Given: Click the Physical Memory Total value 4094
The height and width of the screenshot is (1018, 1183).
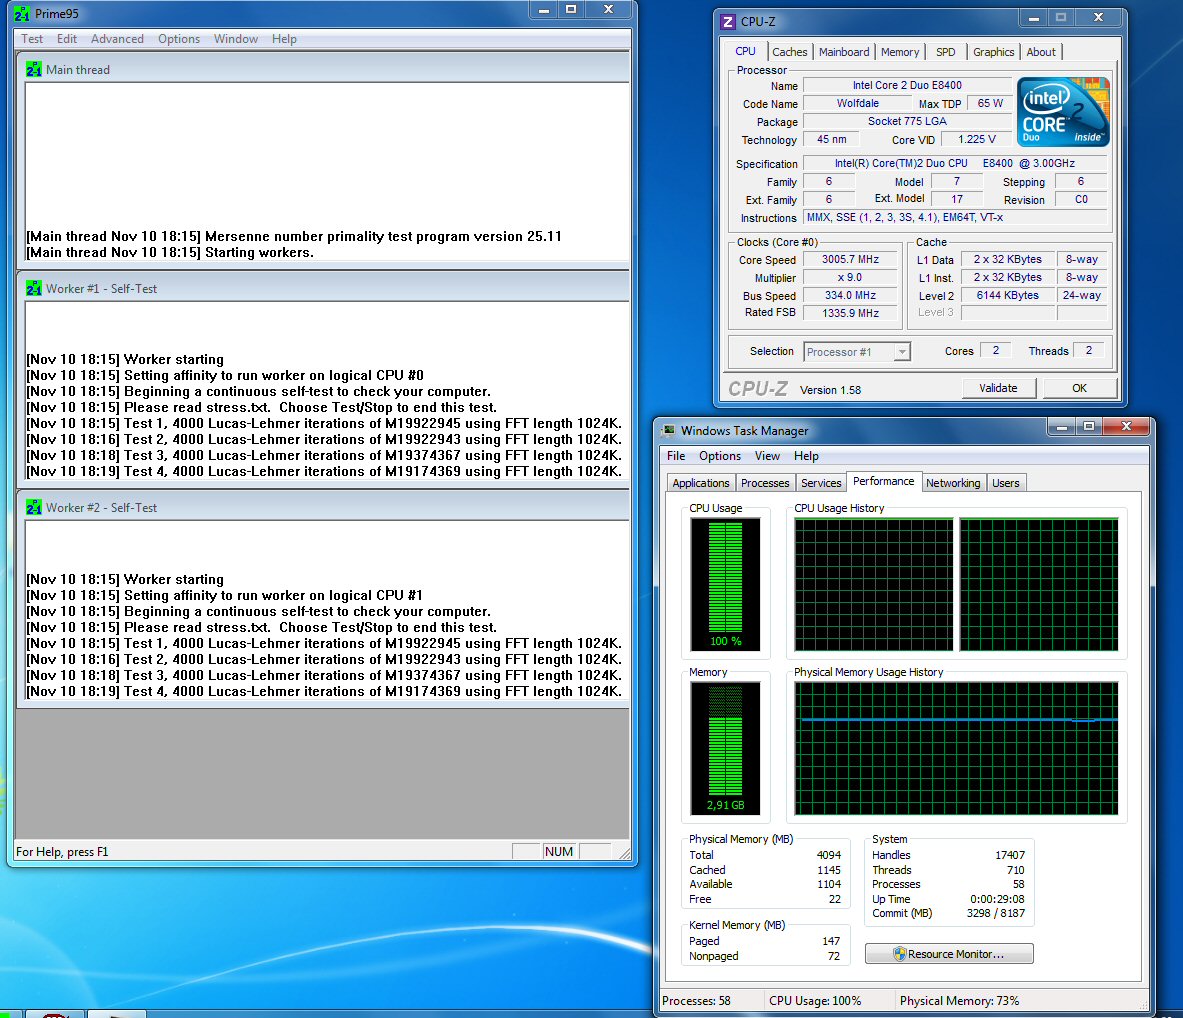Looking at the screenshot, I should [x=828, y=855].
